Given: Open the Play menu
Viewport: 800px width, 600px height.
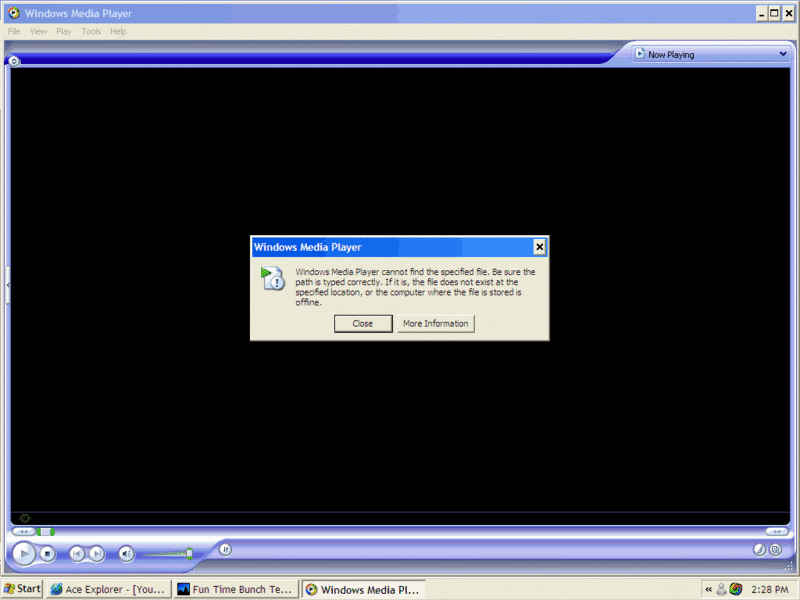Looking at the screenshot, I should pyautogui.click(x=64, y=31).
